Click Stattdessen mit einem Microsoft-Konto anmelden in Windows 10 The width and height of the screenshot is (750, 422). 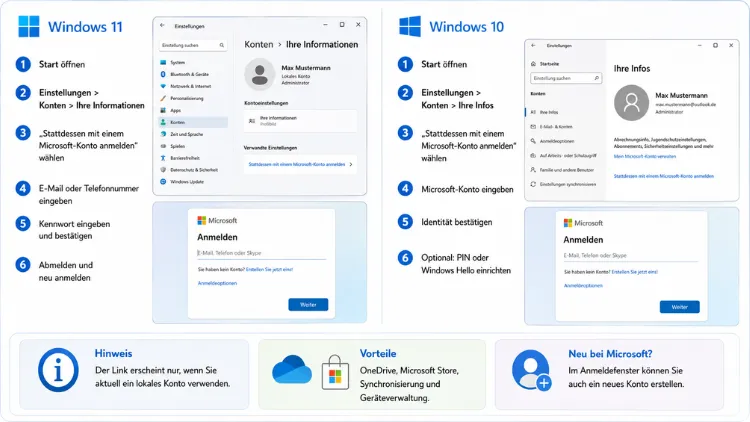click(664, 176)
